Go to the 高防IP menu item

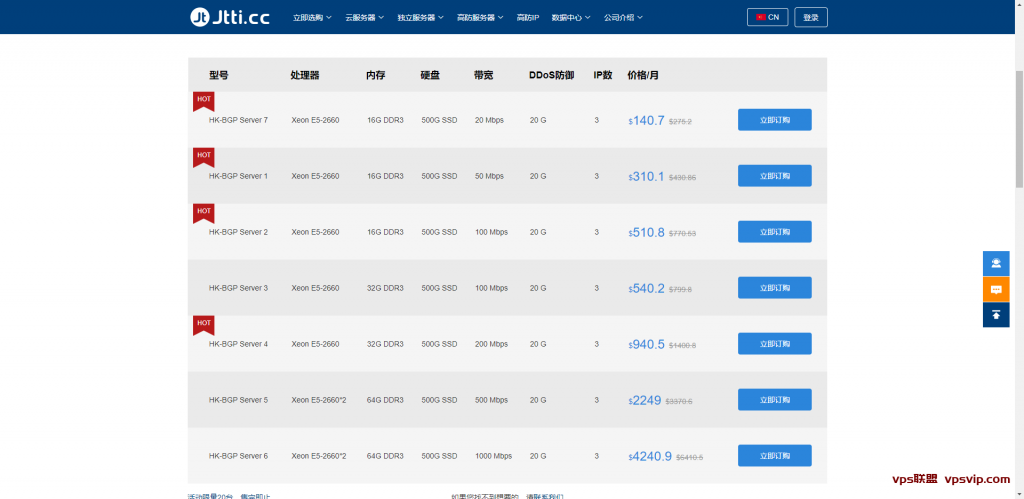point(527,18)
